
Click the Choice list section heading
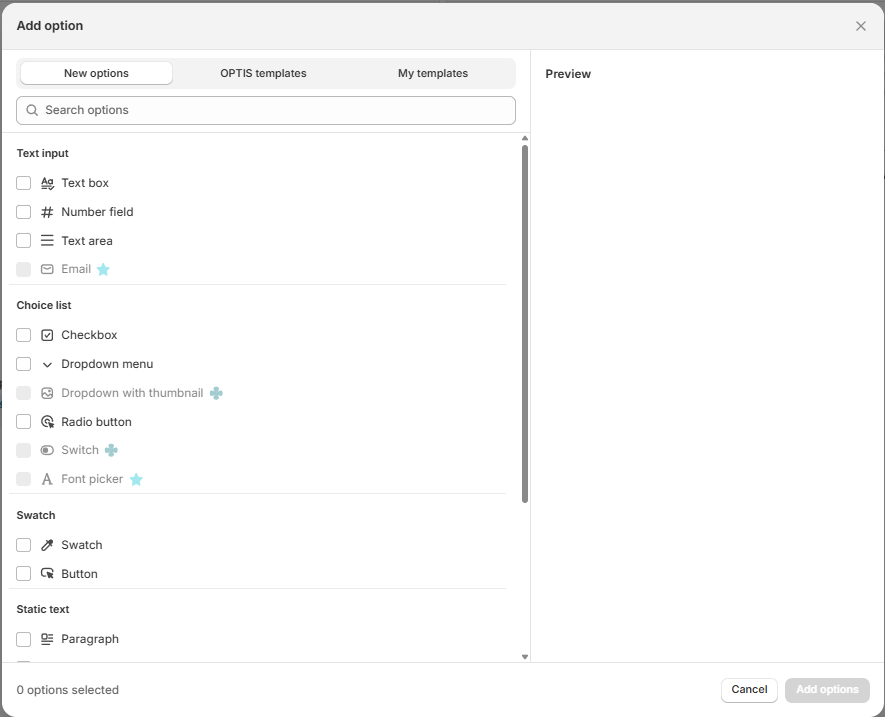[44, 305]
